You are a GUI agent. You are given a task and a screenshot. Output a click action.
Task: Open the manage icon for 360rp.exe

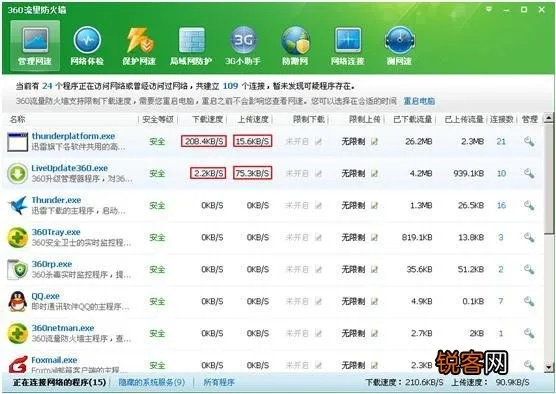coord(529,270)
